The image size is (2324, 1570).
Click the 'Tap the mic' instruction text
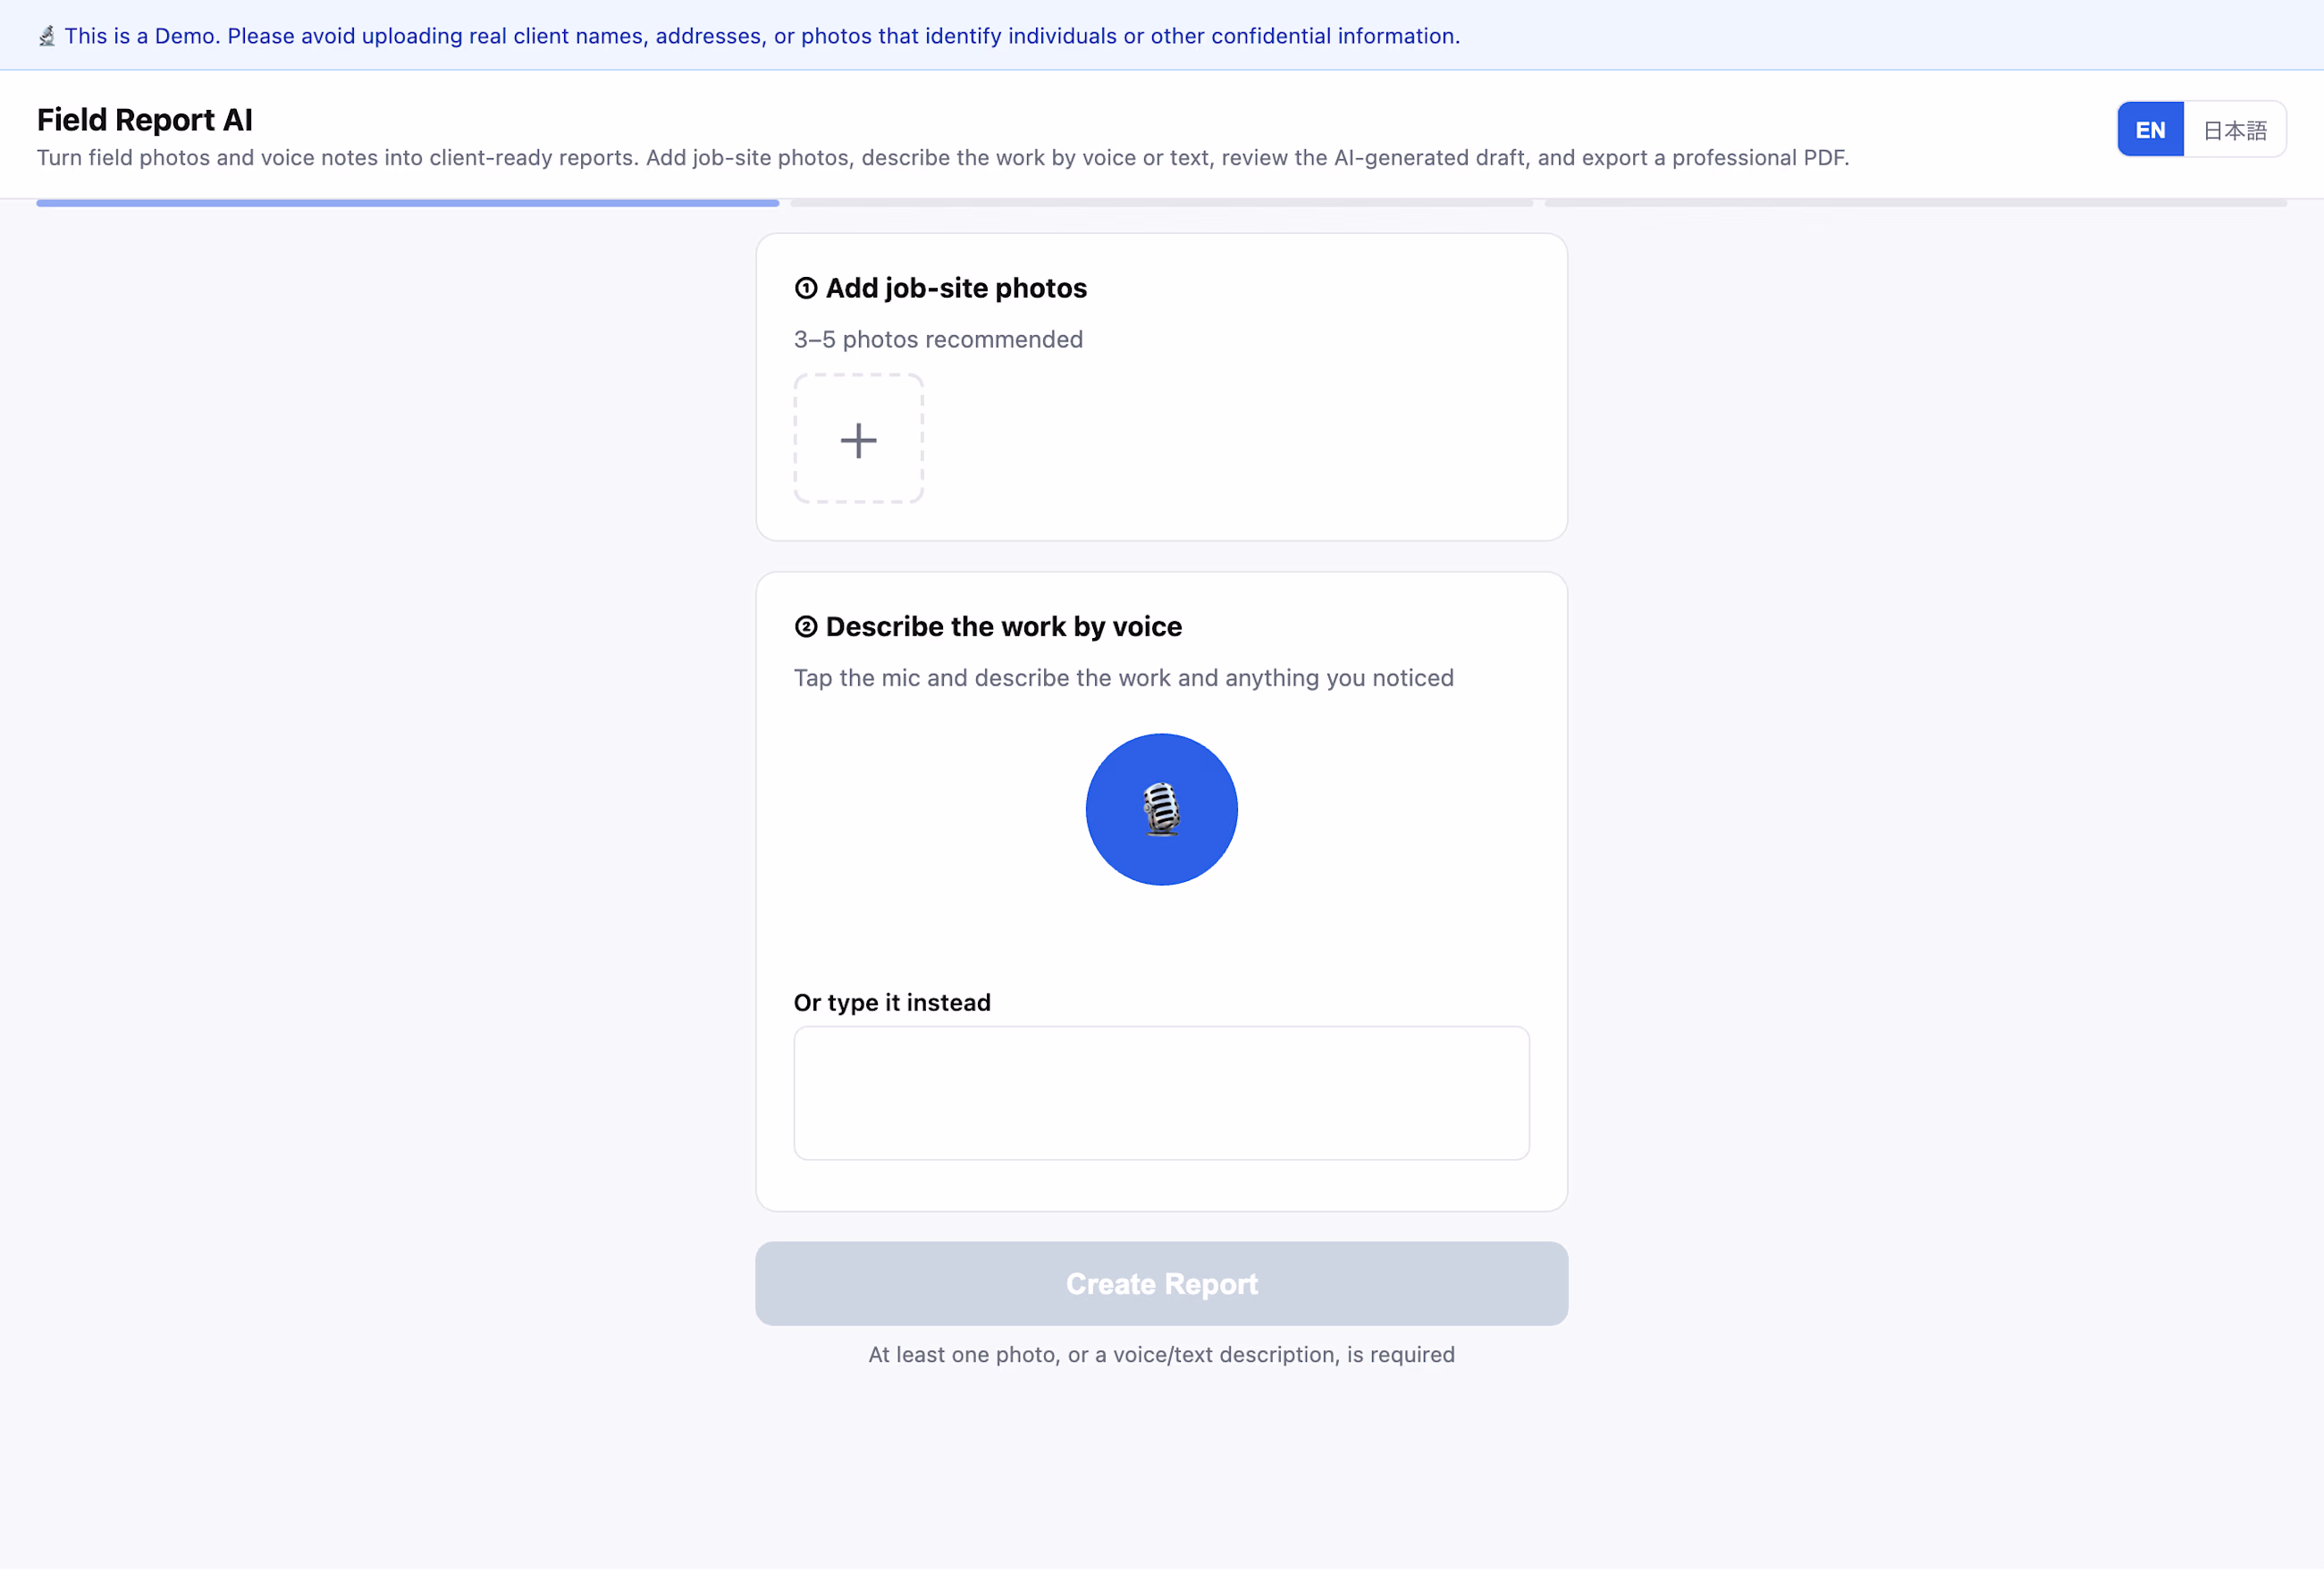point(1123,678)
